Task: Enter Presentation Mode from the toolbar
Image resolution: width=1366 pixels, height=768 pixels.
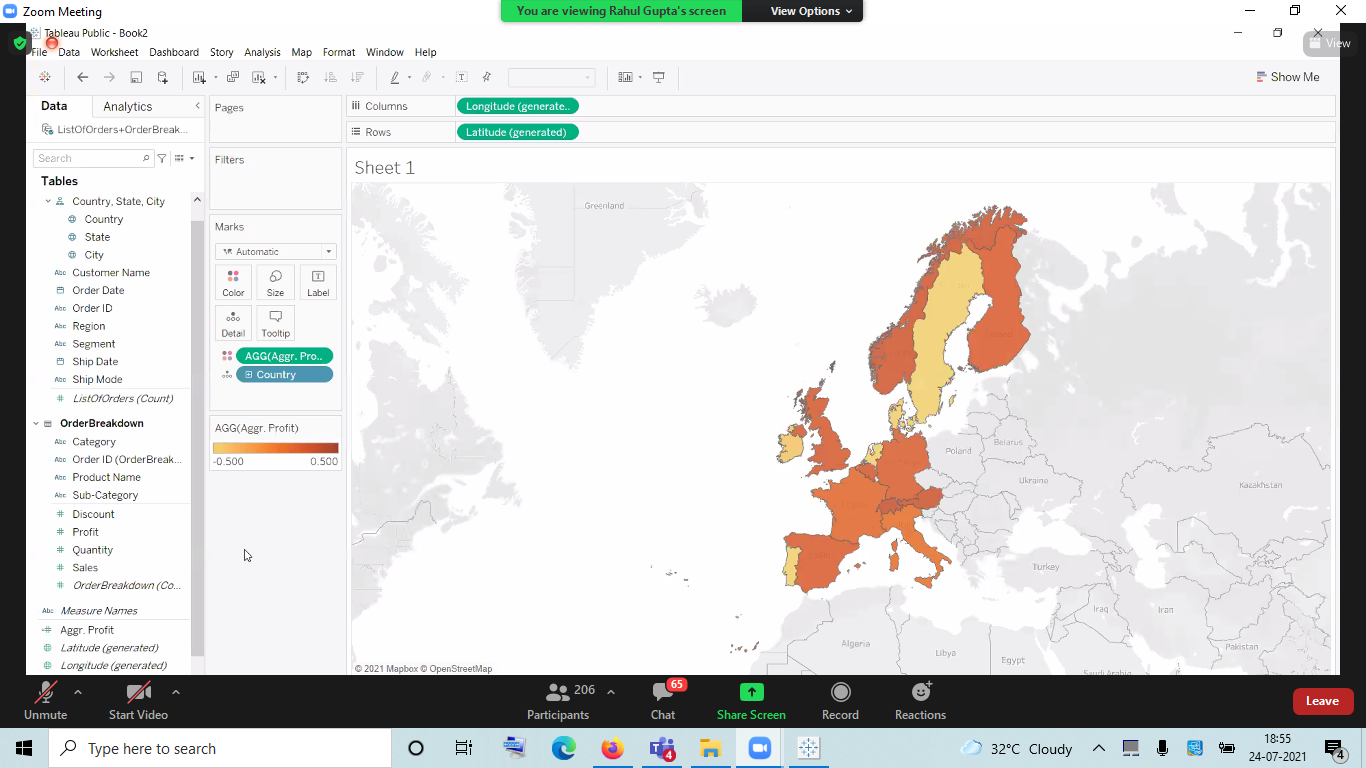Action: click(x=659, y=78)
